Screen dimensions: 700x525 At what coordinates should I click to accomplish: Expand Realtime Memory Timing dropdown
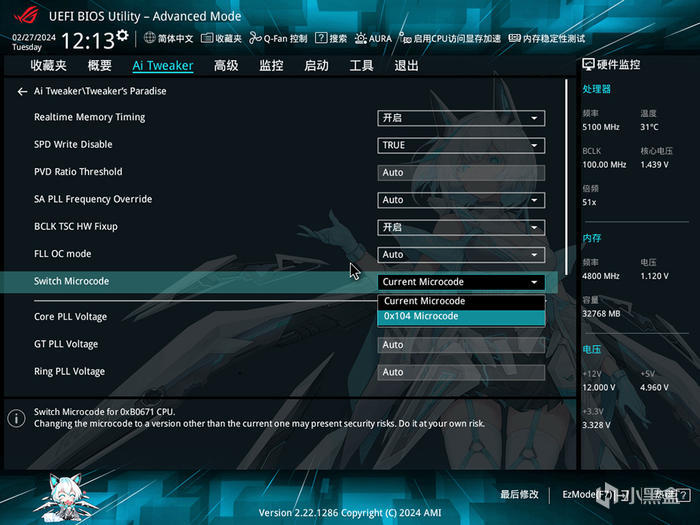coord(461,118)
